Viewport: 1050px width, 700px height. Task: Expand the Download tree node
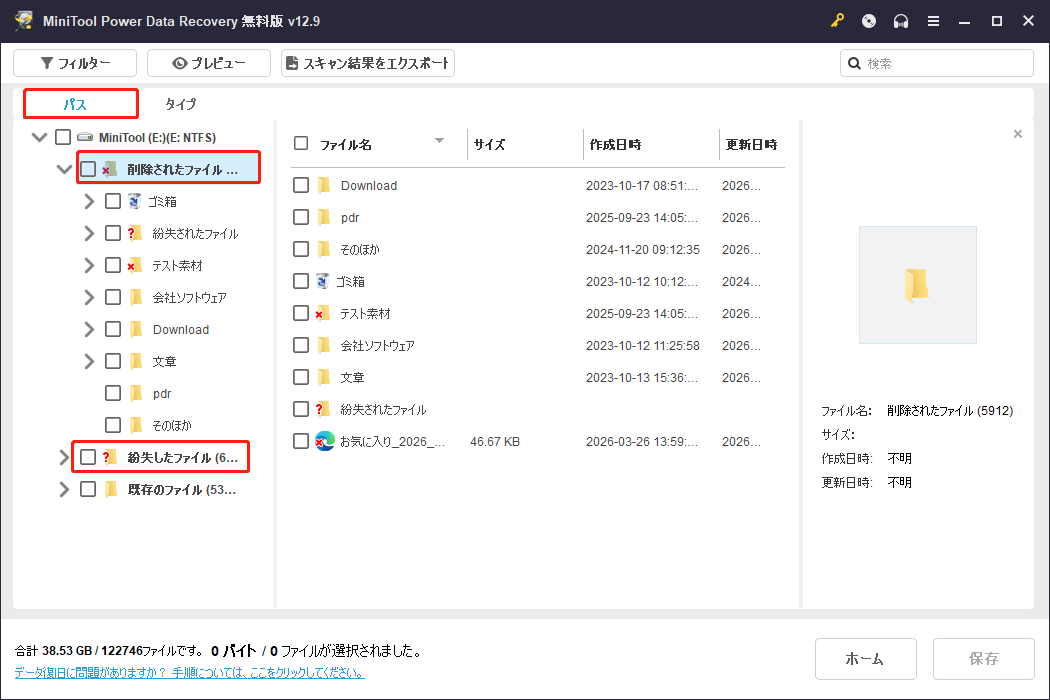89,330
